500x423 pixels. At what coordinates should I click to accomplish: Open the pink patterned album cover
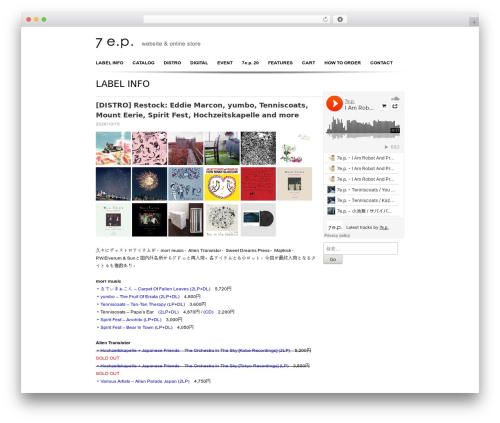[x=149, y=148]
